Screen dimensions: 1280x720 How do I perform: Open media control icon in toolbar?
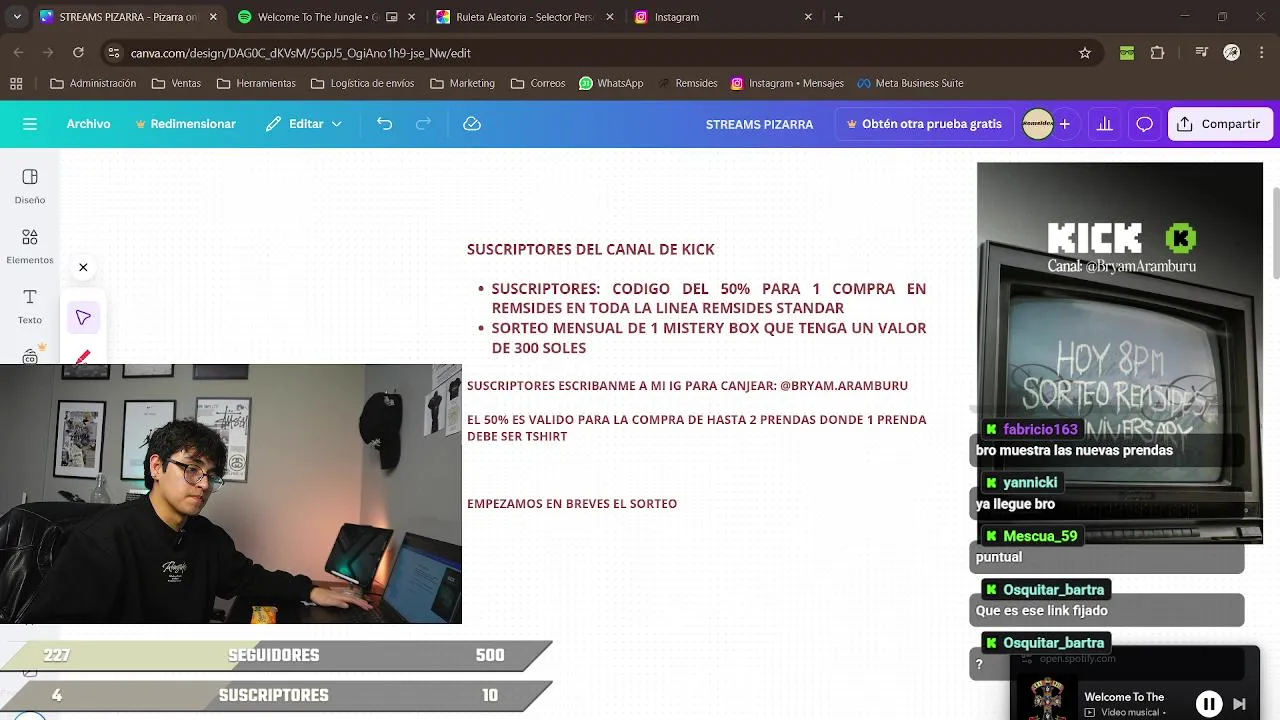click(1202, 53)
